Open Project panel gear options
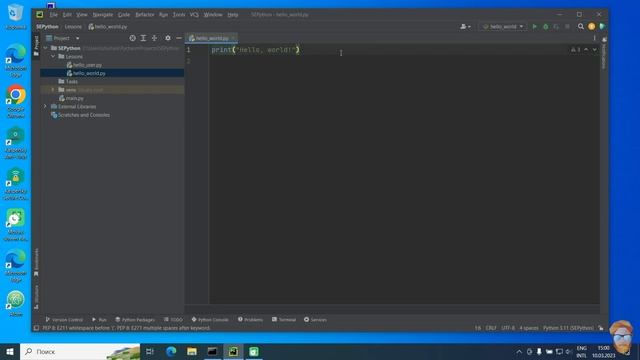 point(168,38)
